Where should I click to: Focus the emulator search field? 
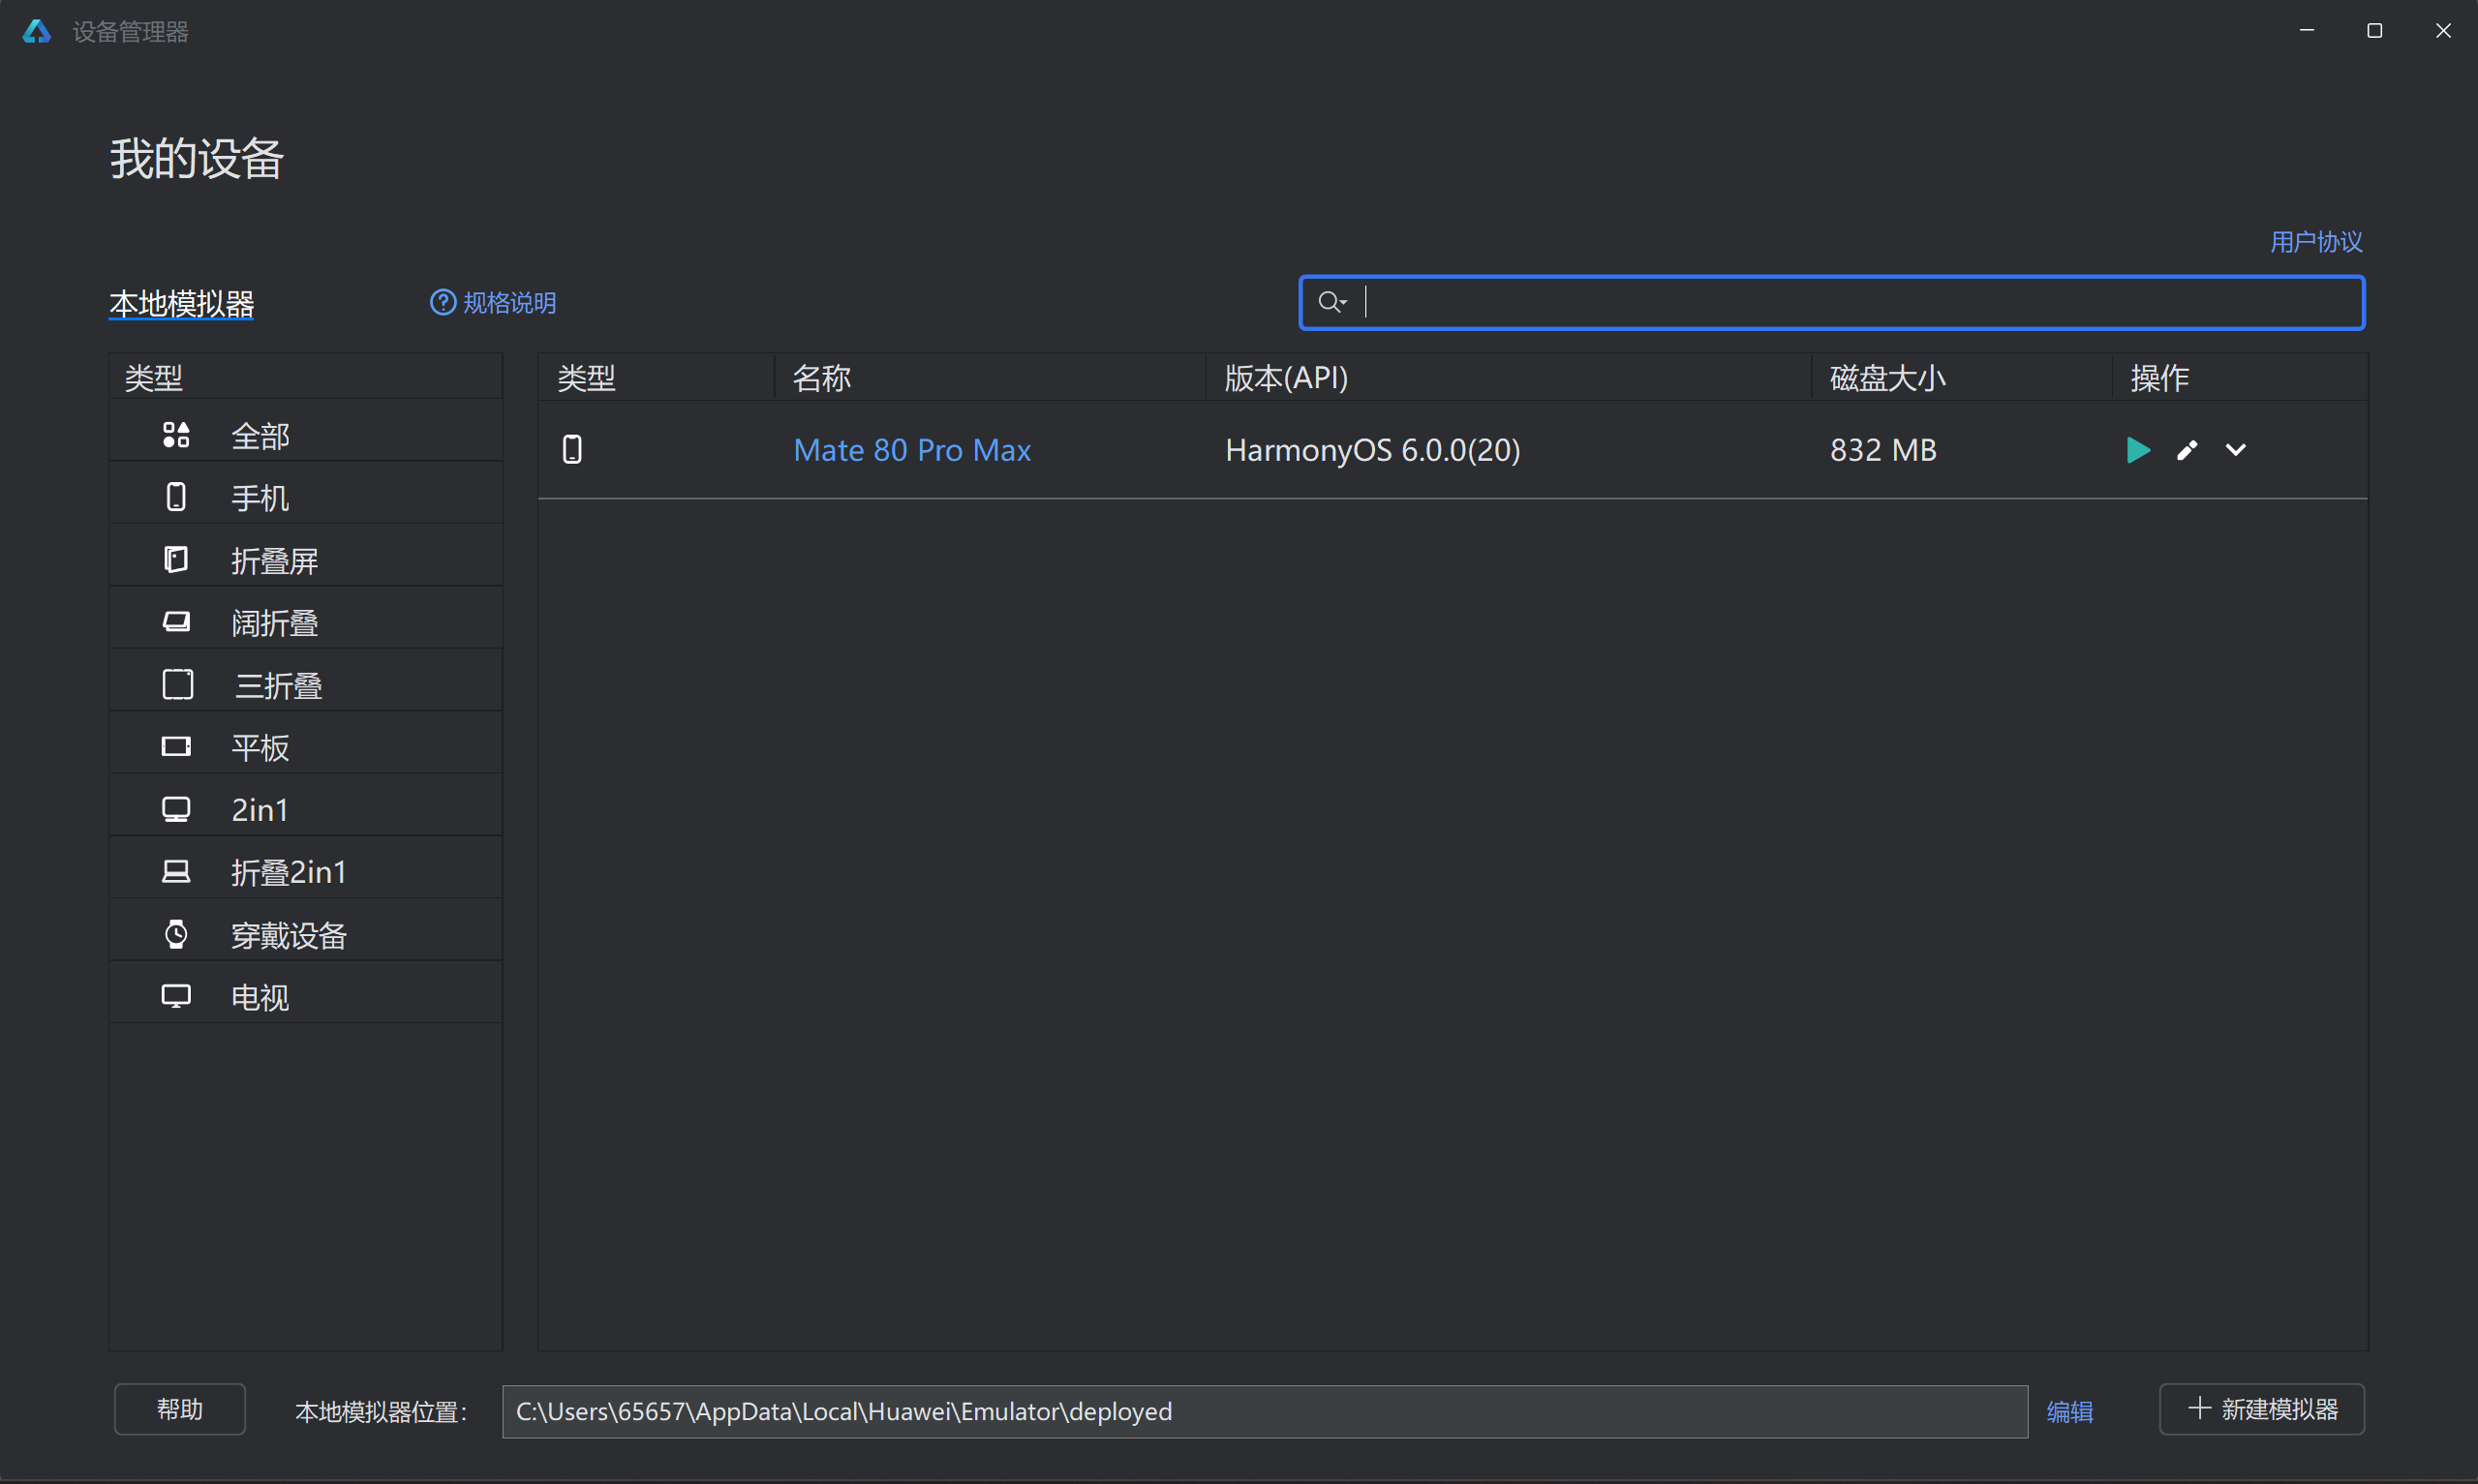pyautogui.click(x=1831, y=302)
